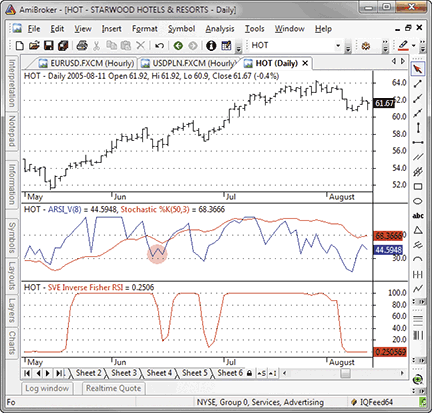The width and height of the screenshot is (432, 413).
Task: Expand toolbar options chevron after Notepad icon
Action: [x=238, y=47]
